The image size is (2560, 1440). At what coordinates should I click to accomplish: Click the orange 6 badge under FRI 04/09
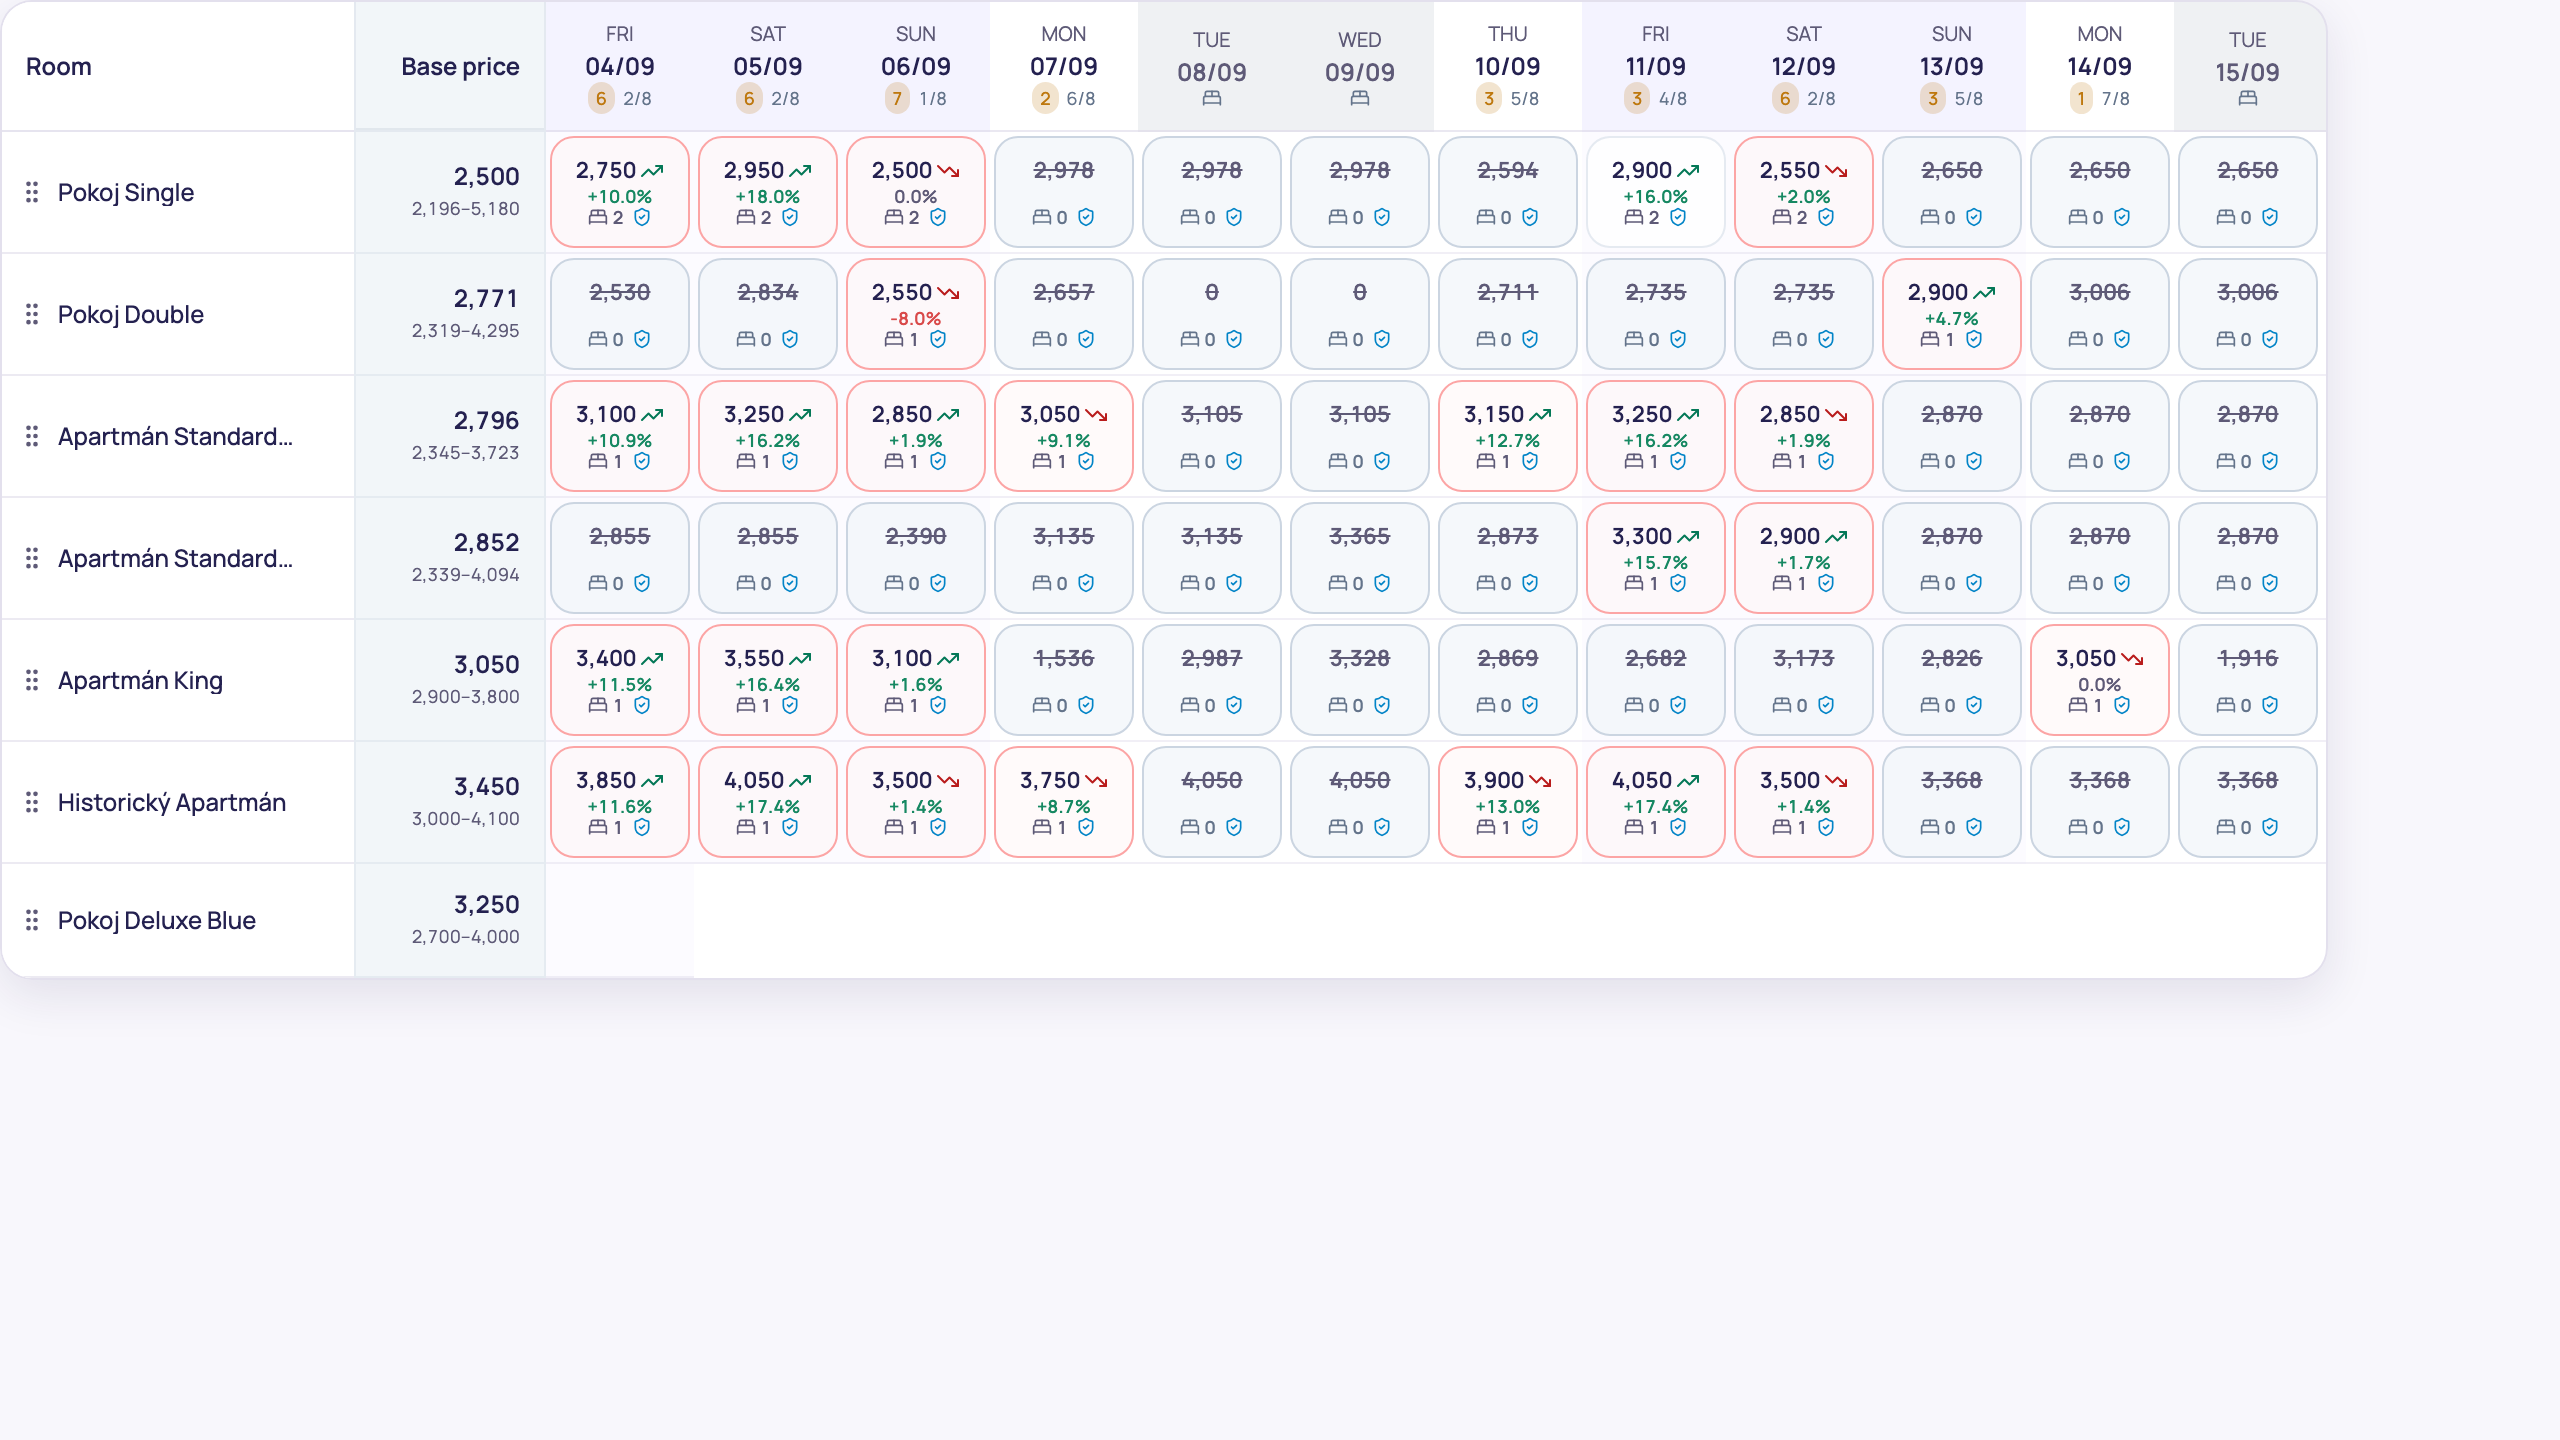coord(601,98)
